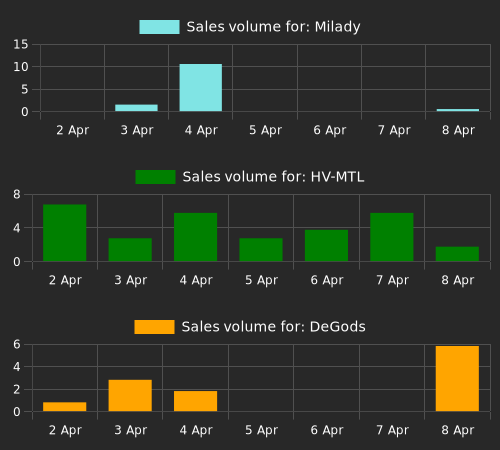
Task: Select the HV-MTL bar for 6 Apr
Action: (x=326, y=246)
